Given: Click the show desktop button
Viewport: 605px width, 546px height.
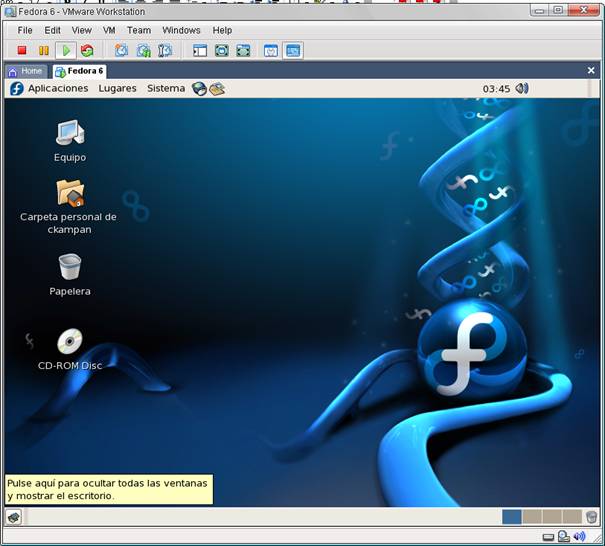Looking at the screenshot, I should (14, 517).
